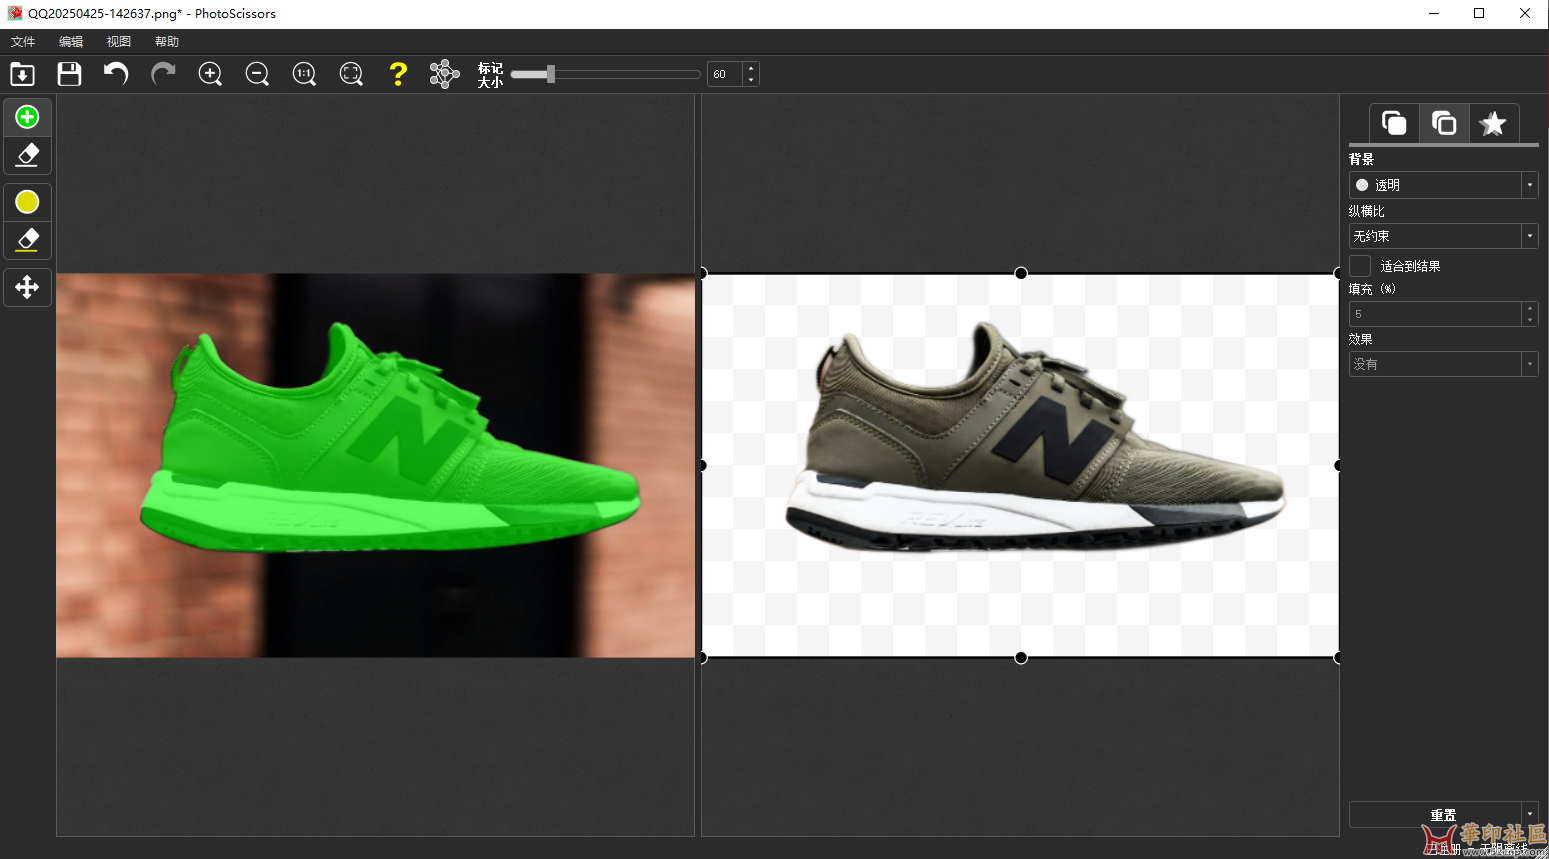This screenshot has width=1549, height=859.
Task: Enable the 适合到结果 checkbox
Action: [x=1360, y=266]
